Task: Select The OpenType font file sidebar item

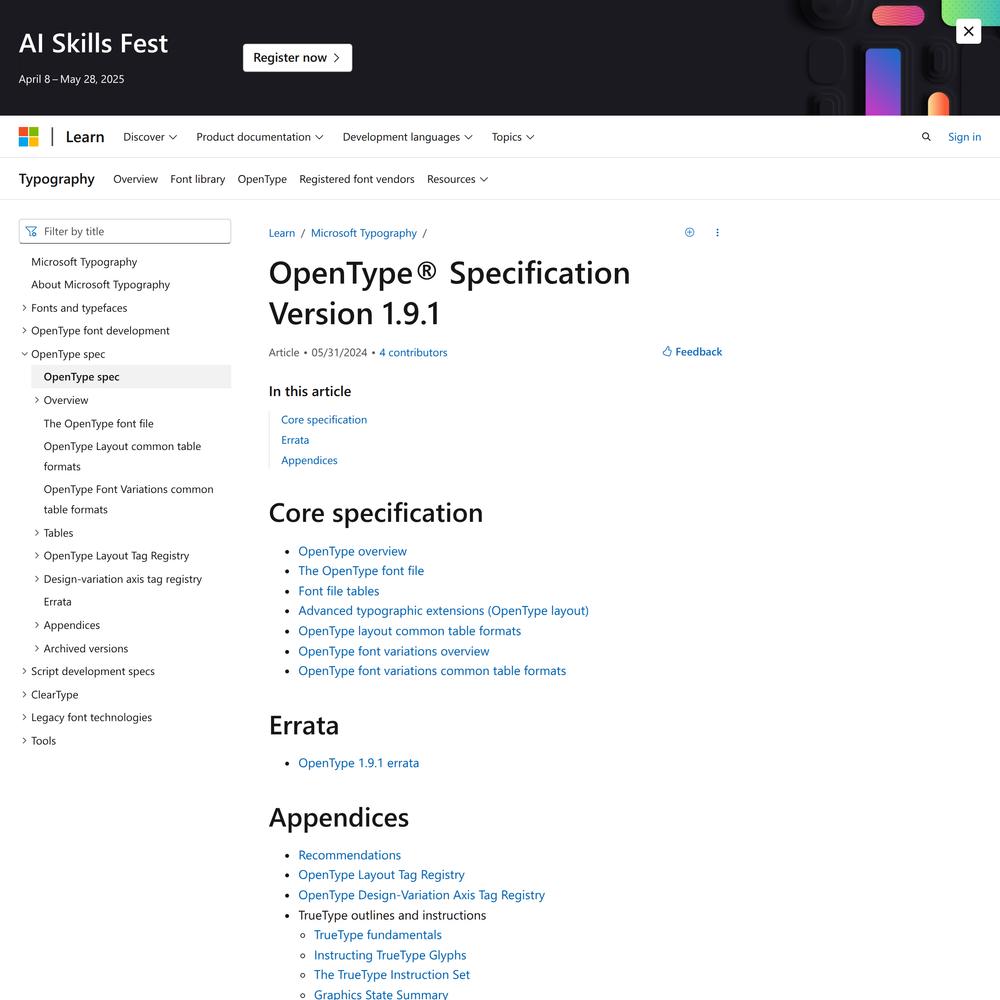Action: point(99,423)
